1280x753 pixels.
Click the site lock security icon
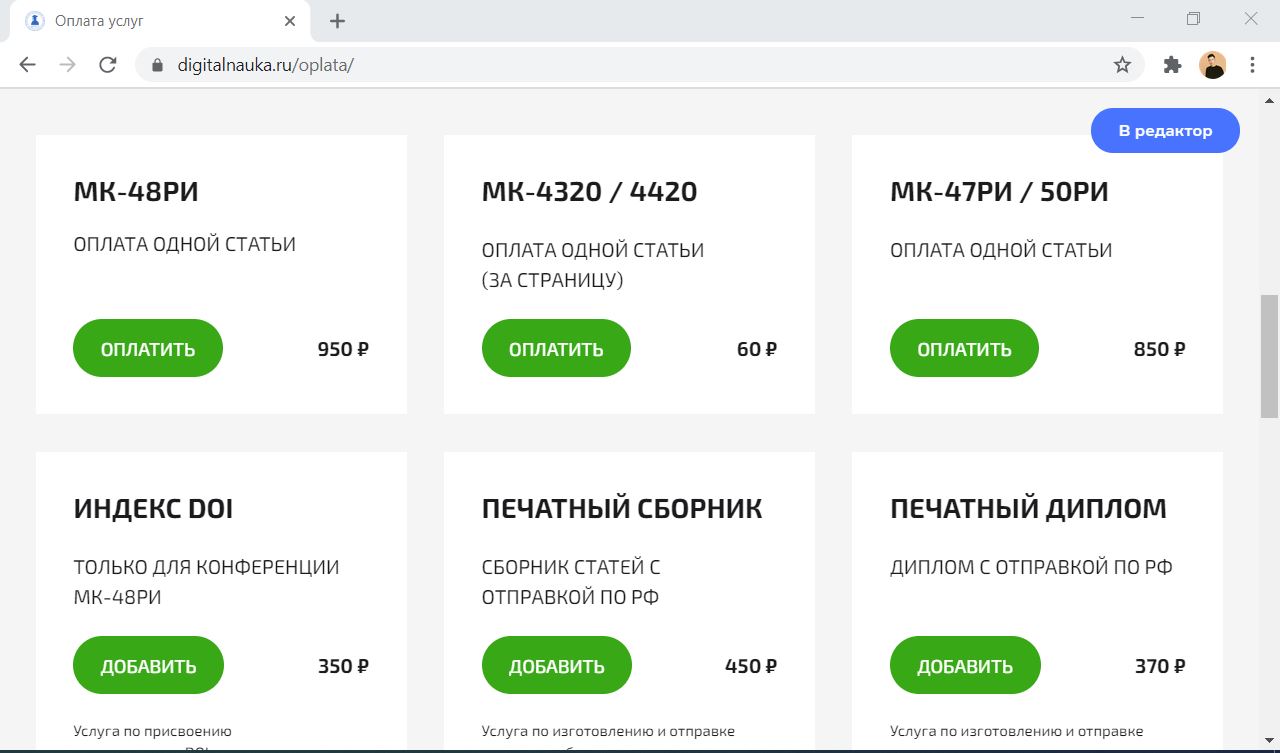point(157,65)
